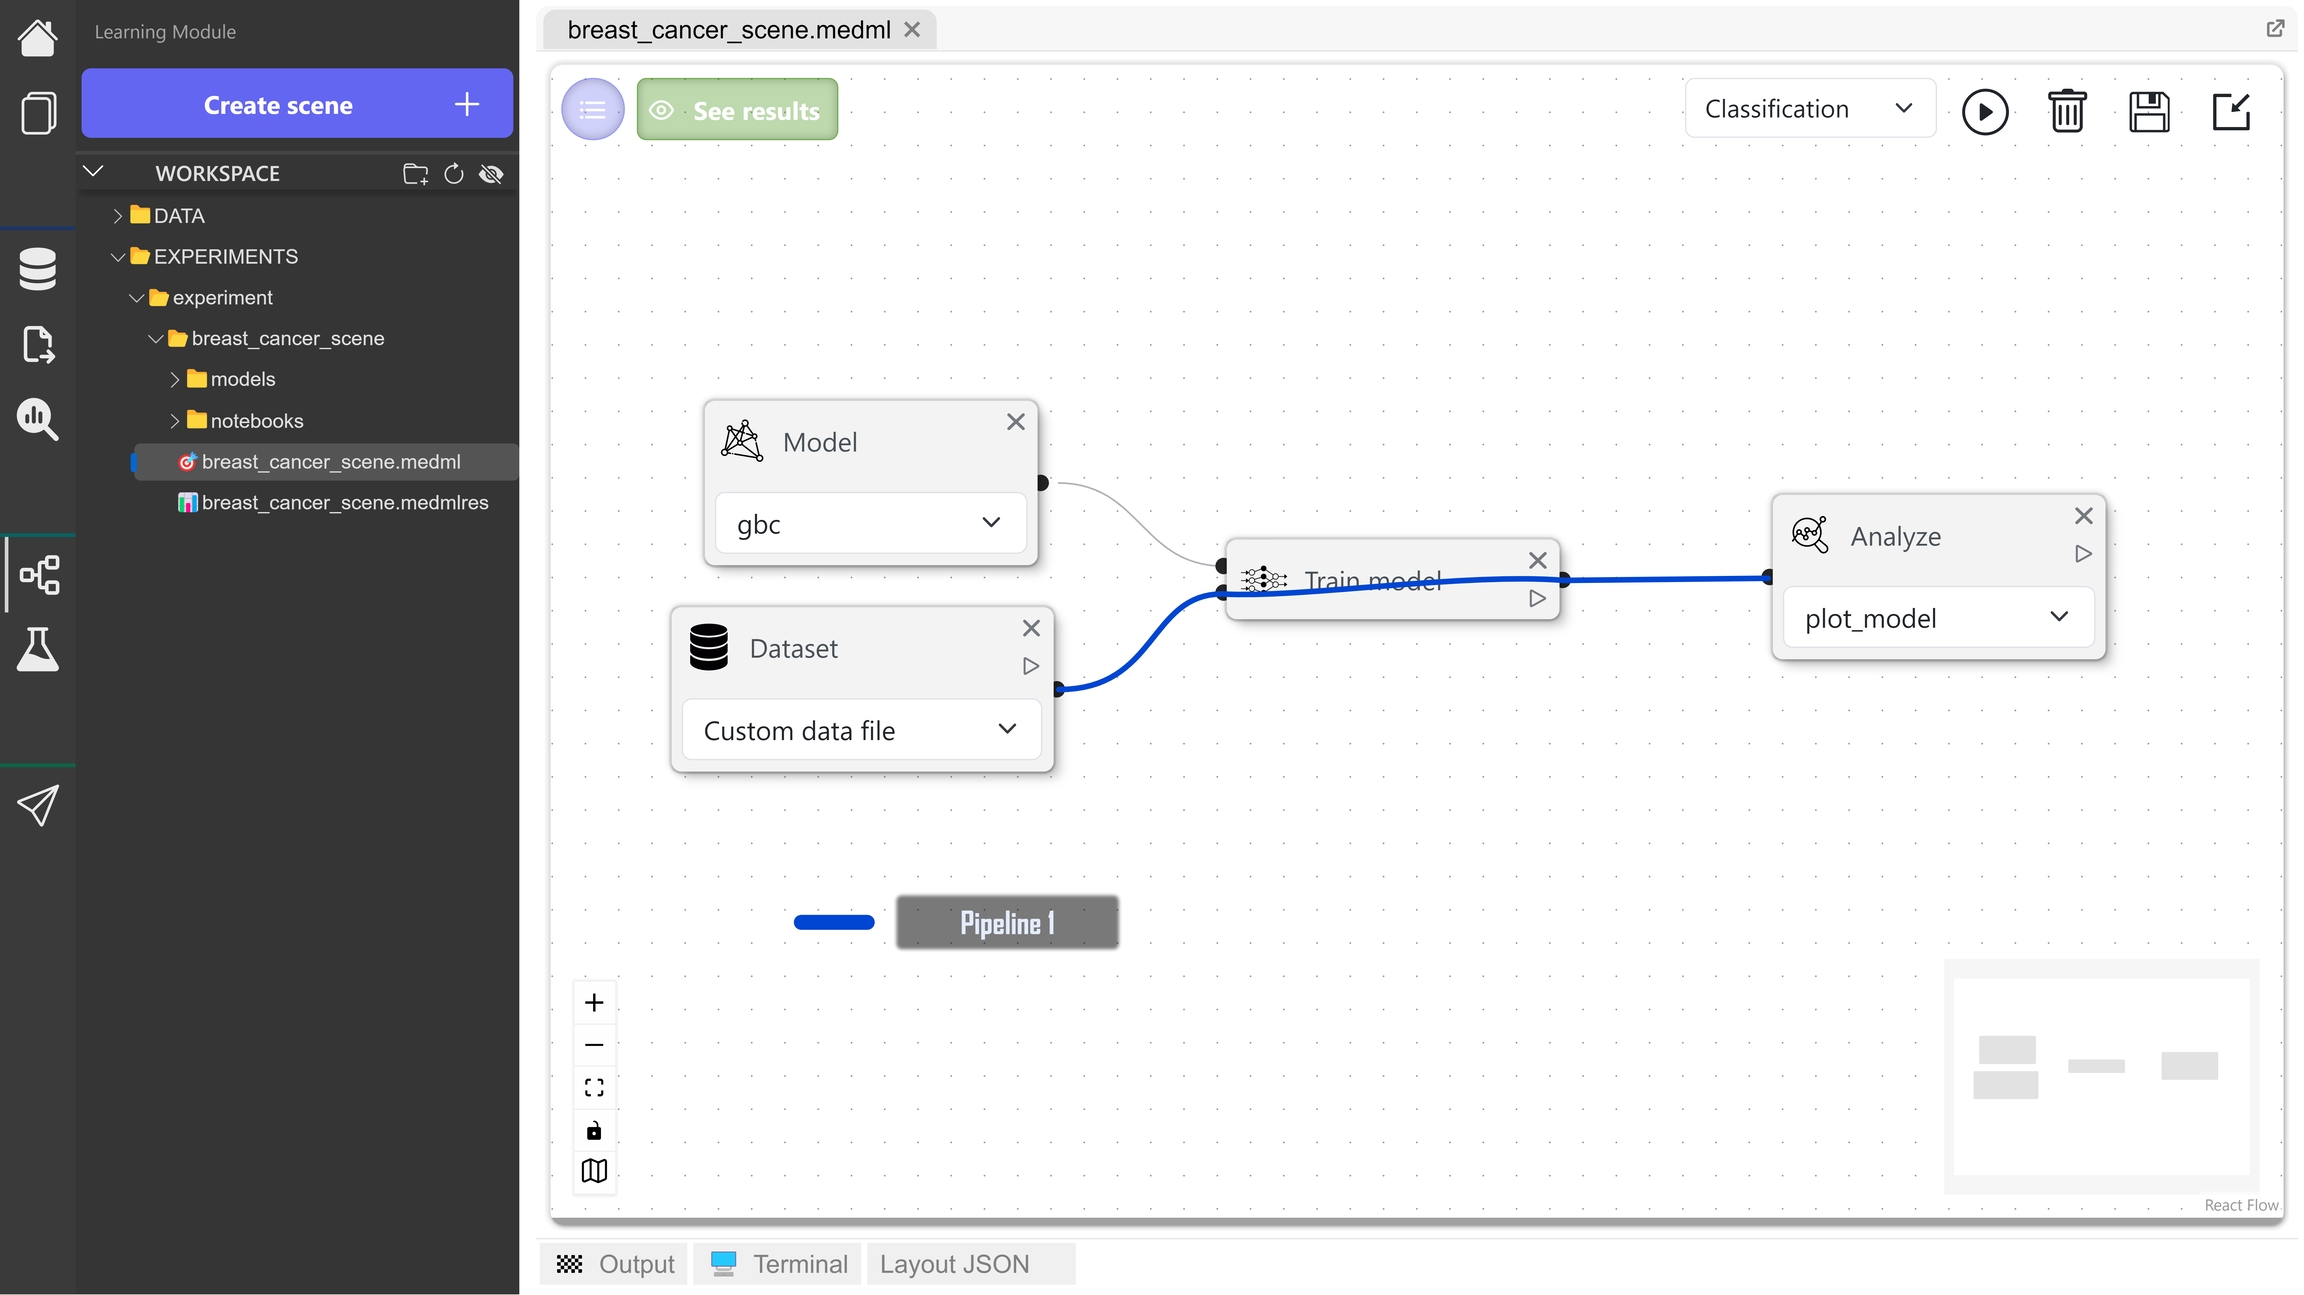Open the Classification type dropdown

1808,109
